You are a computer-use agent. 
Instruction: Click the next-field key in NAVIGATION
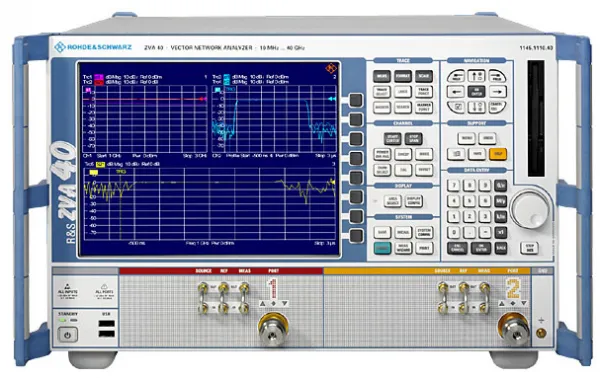click(x=497, y=76)
